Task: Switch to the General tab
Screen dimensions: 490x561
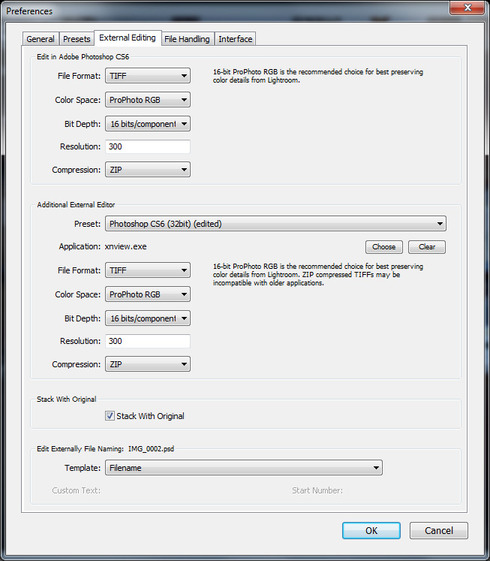Action: point(40,39)
